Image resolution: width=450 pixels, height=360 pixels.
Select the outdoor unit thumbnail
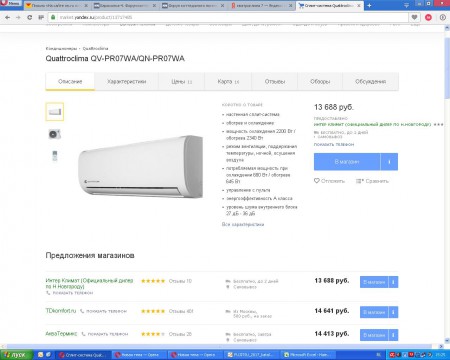pyautogui.click(x=55, y=134)
